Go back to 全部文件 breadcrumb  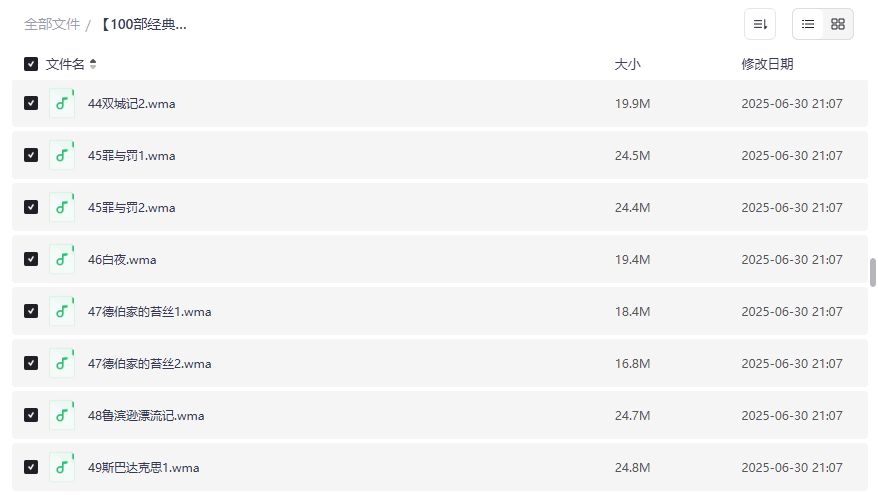click(52, 24)
